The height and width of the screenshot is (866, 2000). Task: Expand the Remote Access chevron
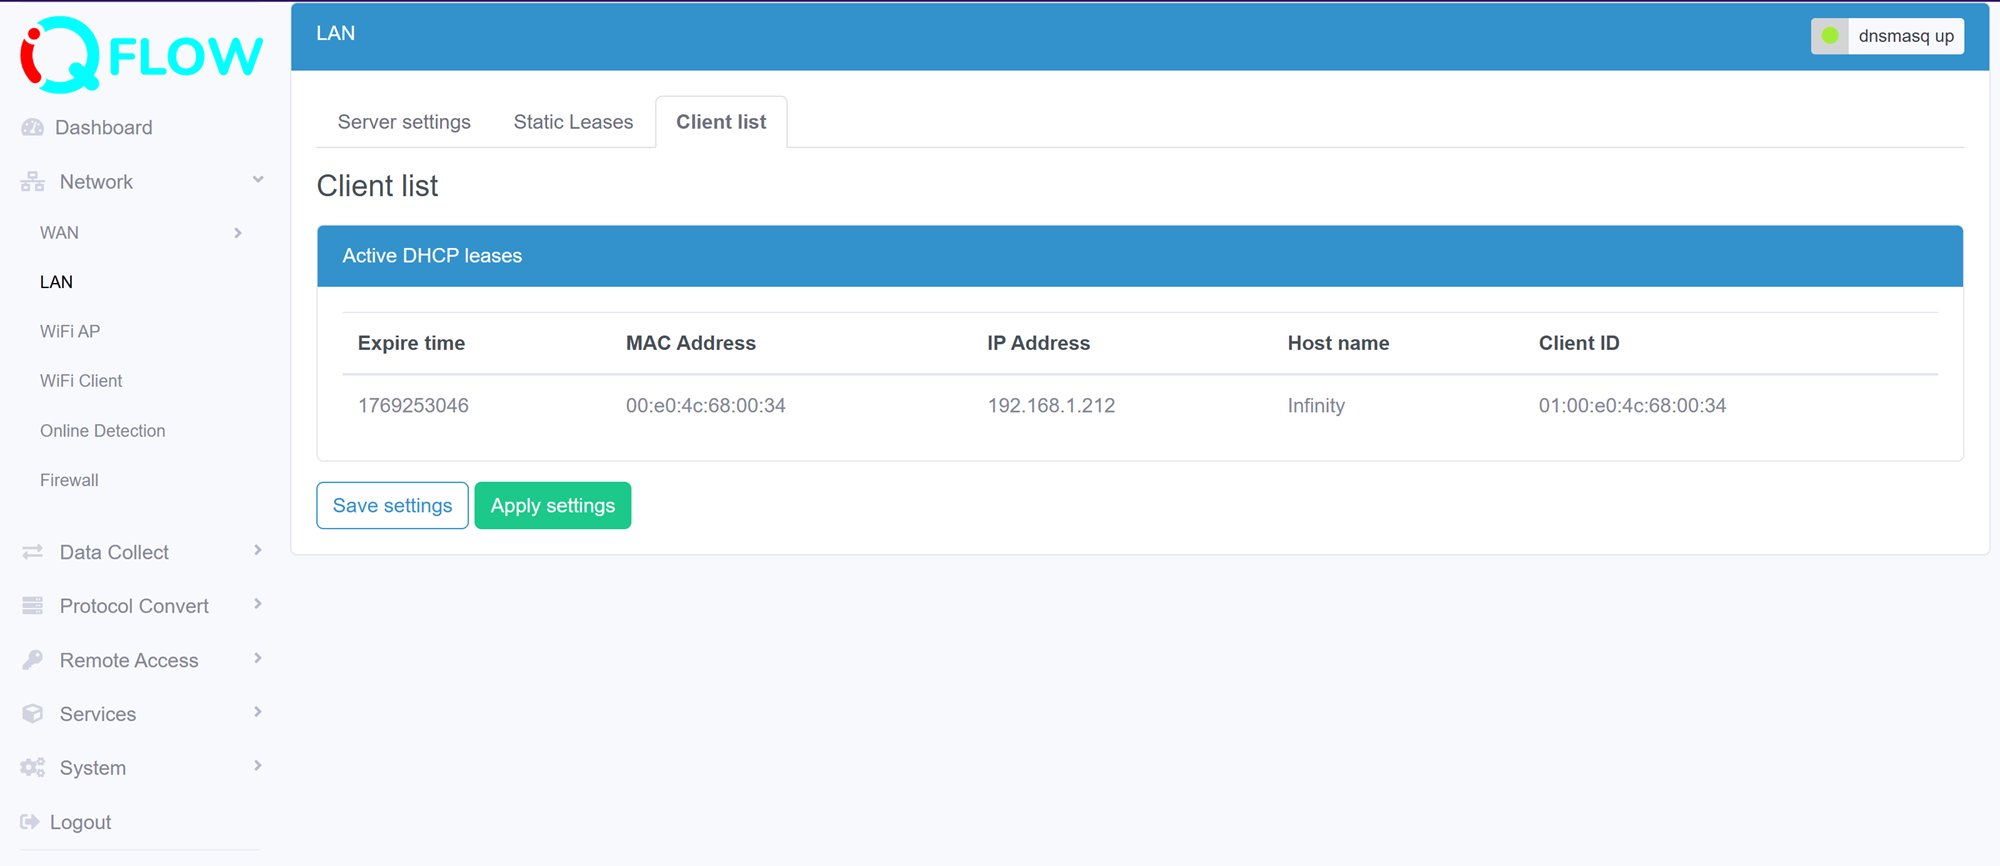coord(258,658)
